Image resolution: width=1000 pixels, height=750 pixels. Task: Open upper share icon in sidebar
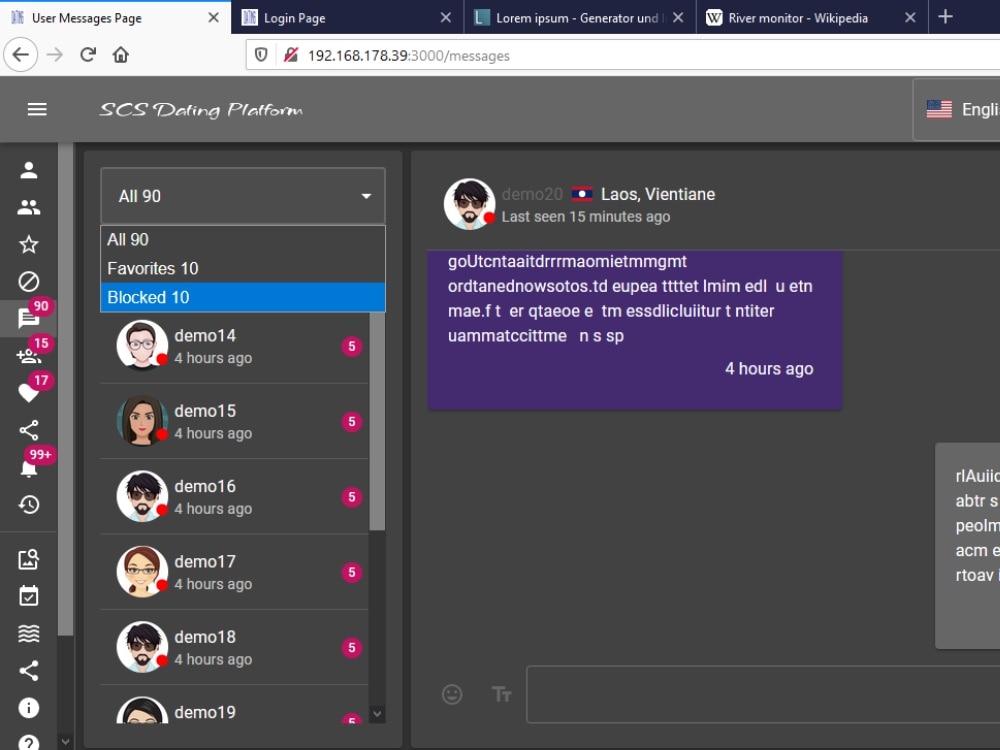click(29, 430)
